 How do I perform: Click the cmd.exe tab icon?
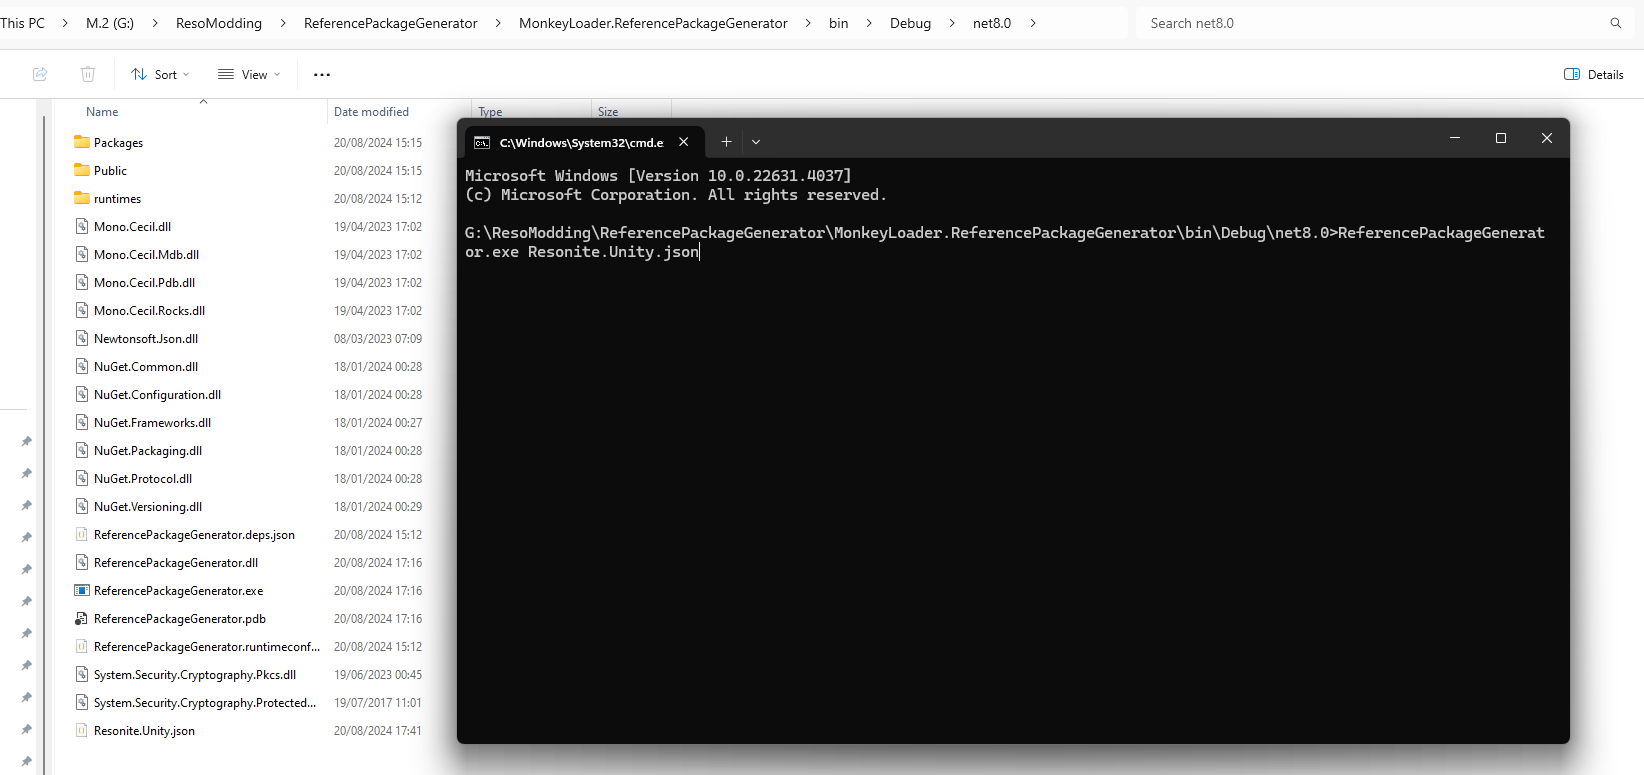(x=482, y=143)
